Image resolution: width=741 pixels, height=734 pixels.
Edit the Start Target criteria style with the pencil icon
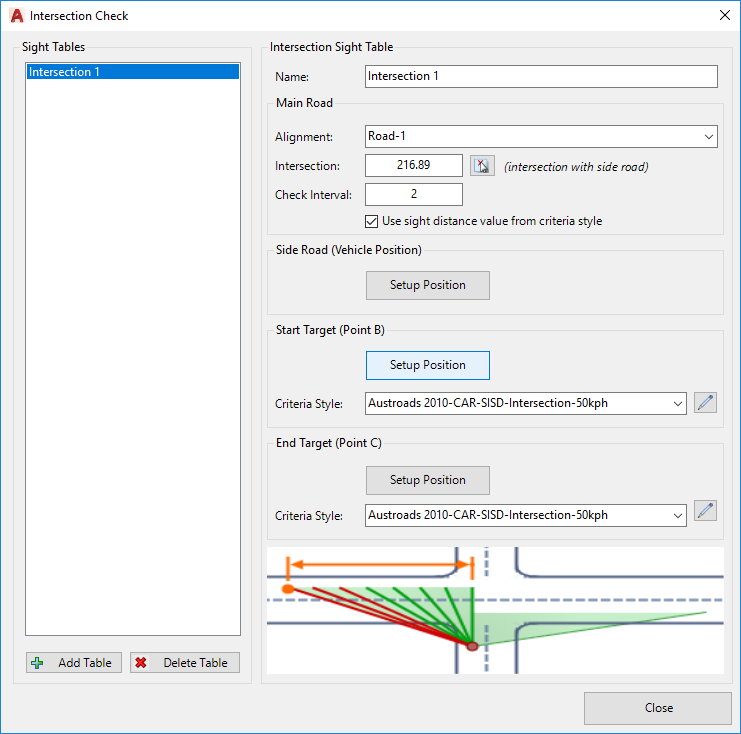tap(706, 403)
